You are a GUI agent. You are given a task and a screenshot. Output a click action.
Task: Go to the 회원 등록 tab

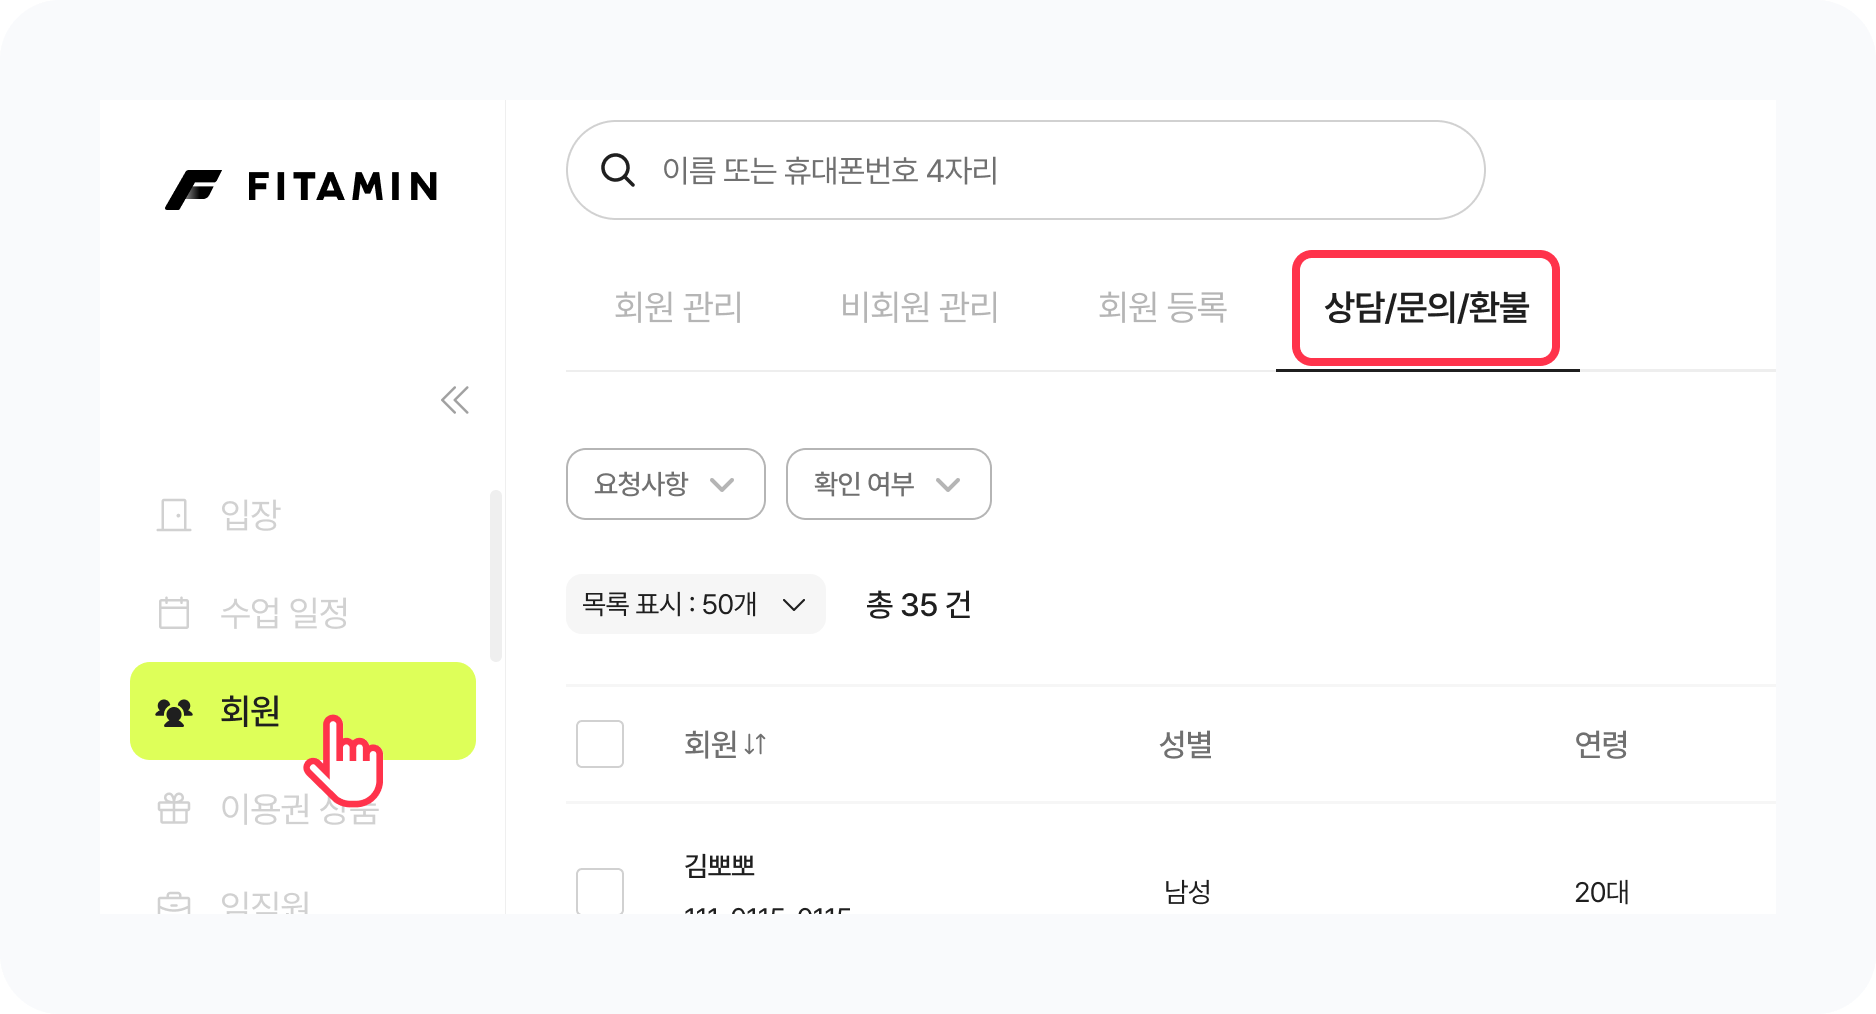[1162, 307]
